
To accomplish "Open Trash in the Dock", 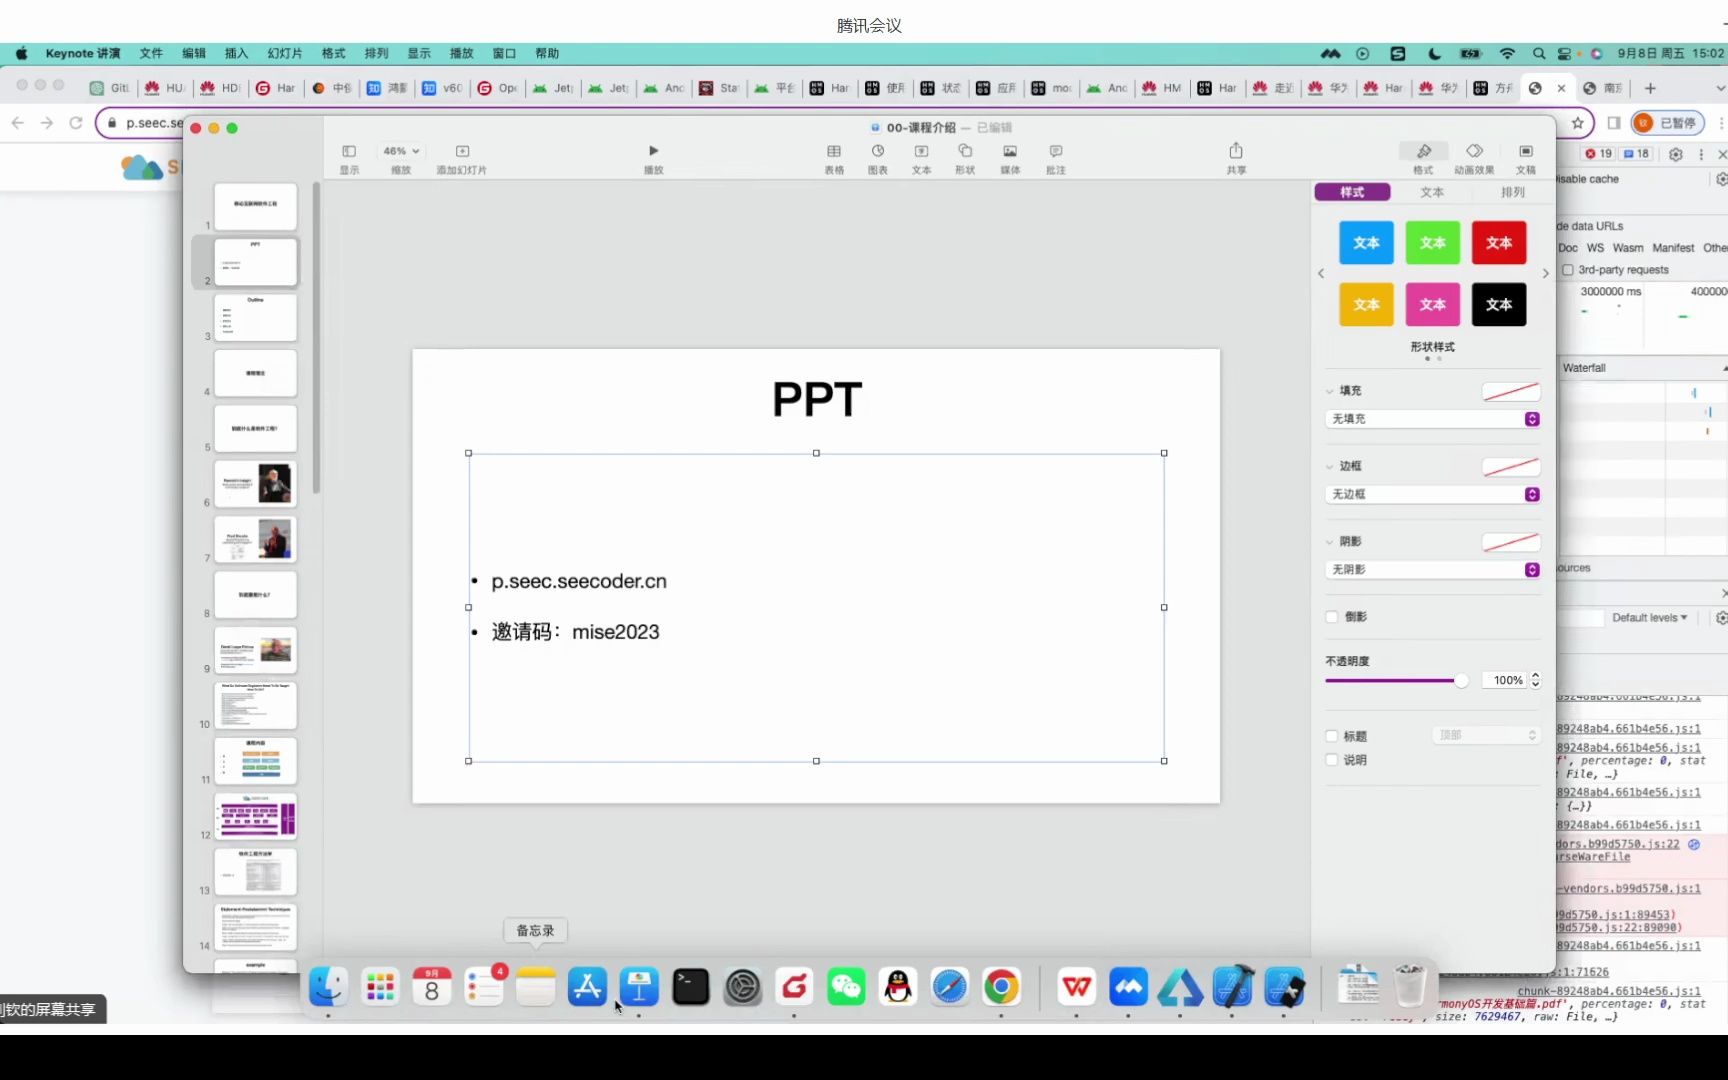I will (1410, 987).
